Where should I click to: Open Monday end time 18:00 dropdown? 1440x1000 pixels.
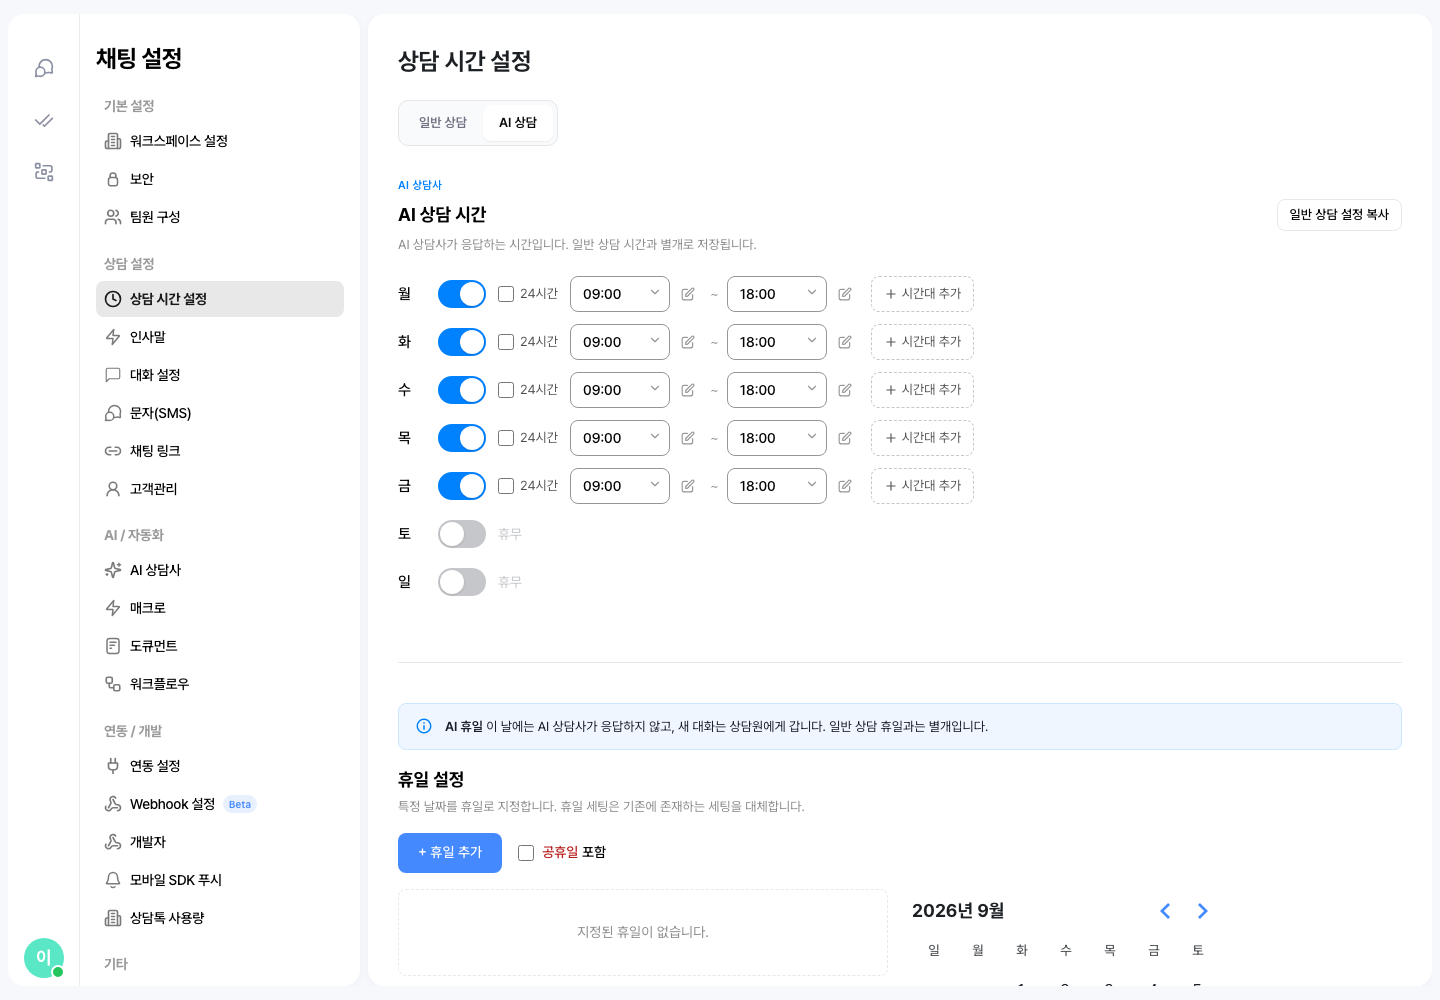coord(777,294)
